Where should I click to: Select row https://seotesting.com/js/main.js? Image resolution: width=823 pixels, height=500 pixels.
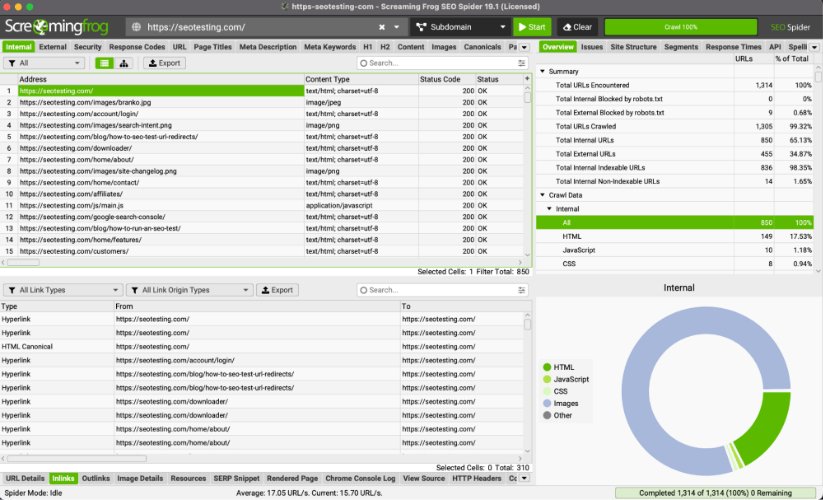tap(262, 206)
